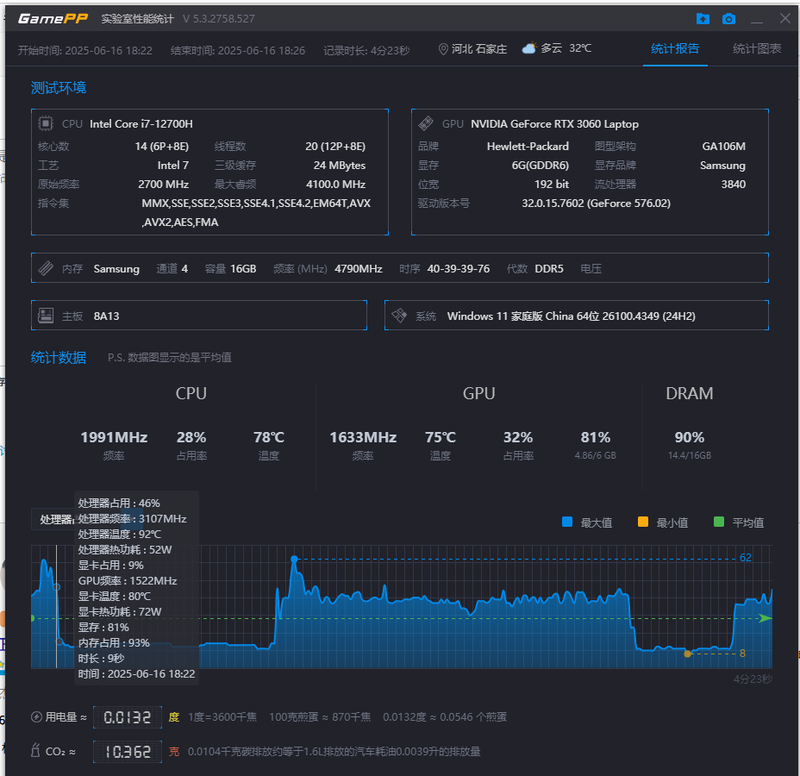800x776 pixels.
Task: Open the 处理器 metric dropdown above chart
Action: click(x=55, y=519)
